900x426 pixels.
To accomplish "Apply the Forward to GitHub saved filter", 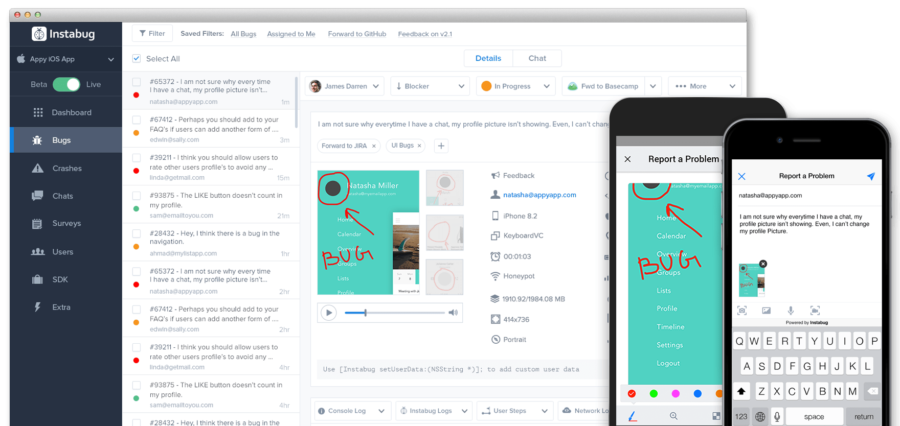I will [x=357, y=34].
